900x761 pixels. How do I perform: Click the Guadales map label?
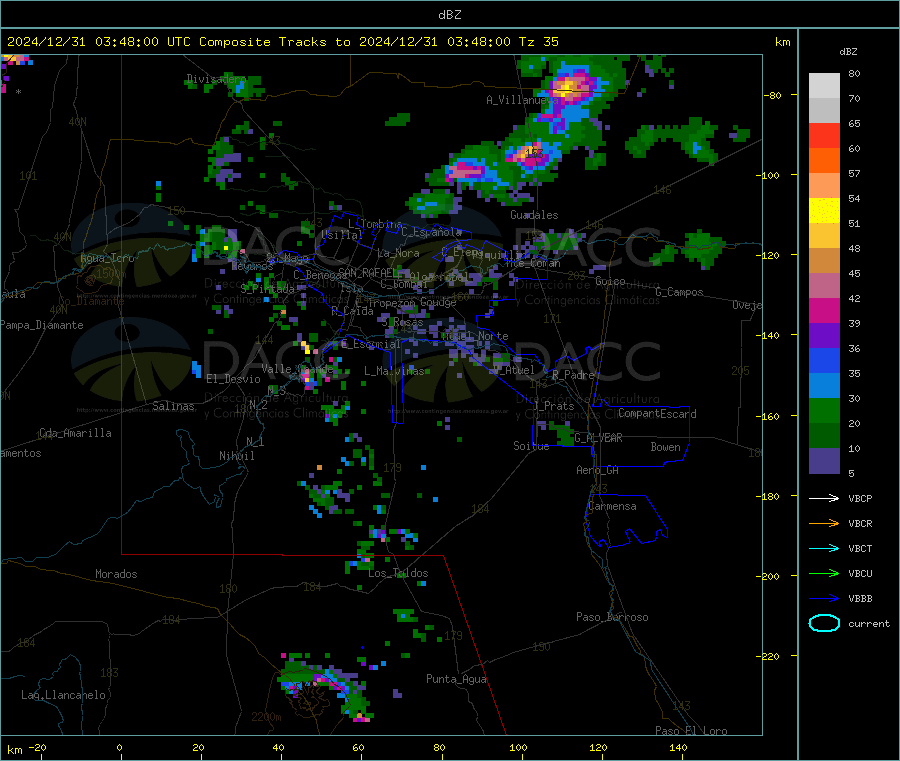[534, 215]
